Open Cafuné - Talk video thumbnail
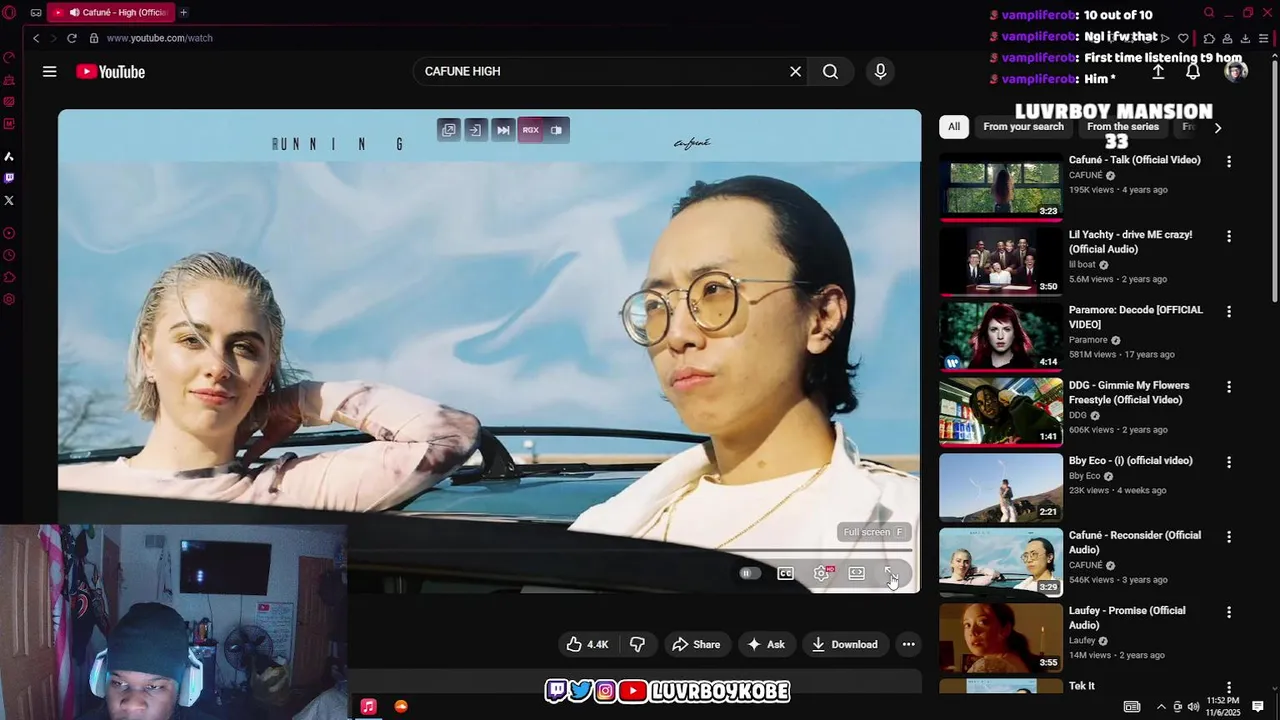The width and height of the screenshot is (1280, 720). pos(1001,186)
